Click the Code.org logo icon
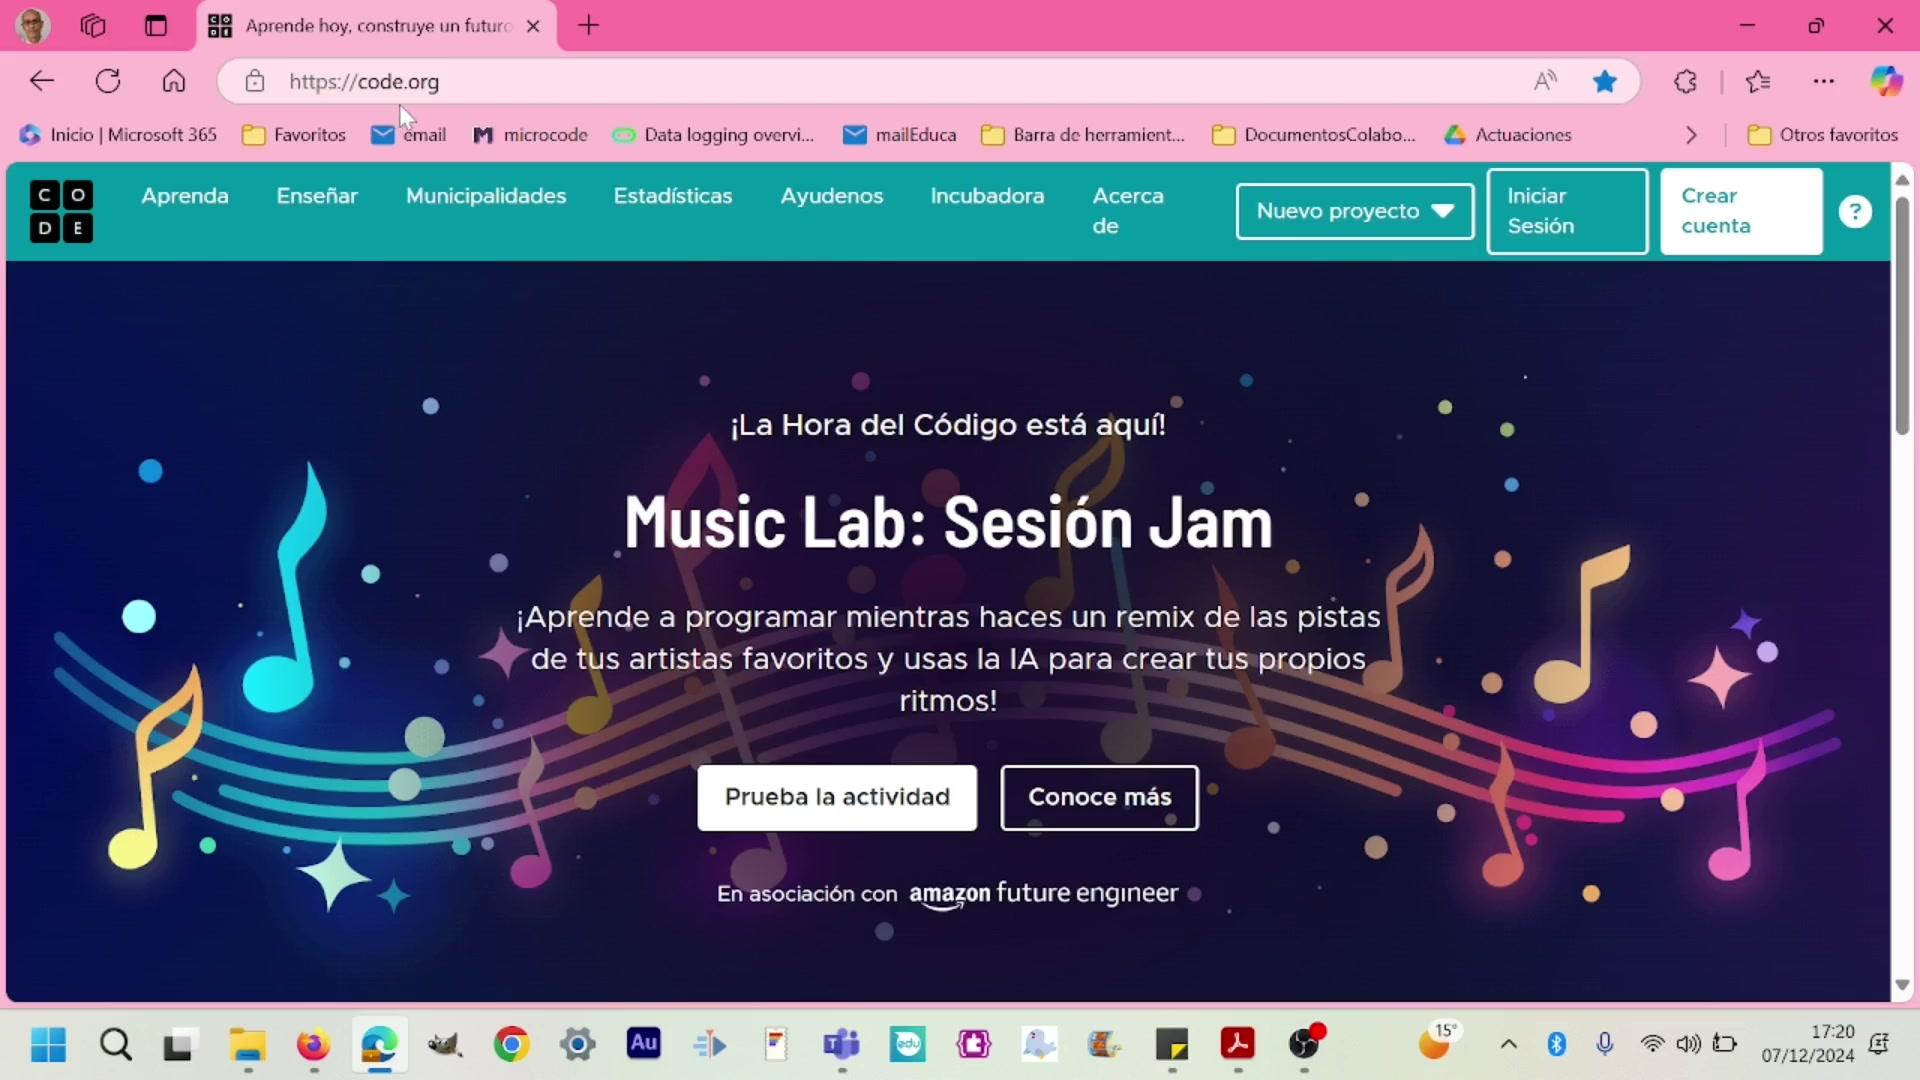Screen dimensions: 1920x1080 (61, 211)
